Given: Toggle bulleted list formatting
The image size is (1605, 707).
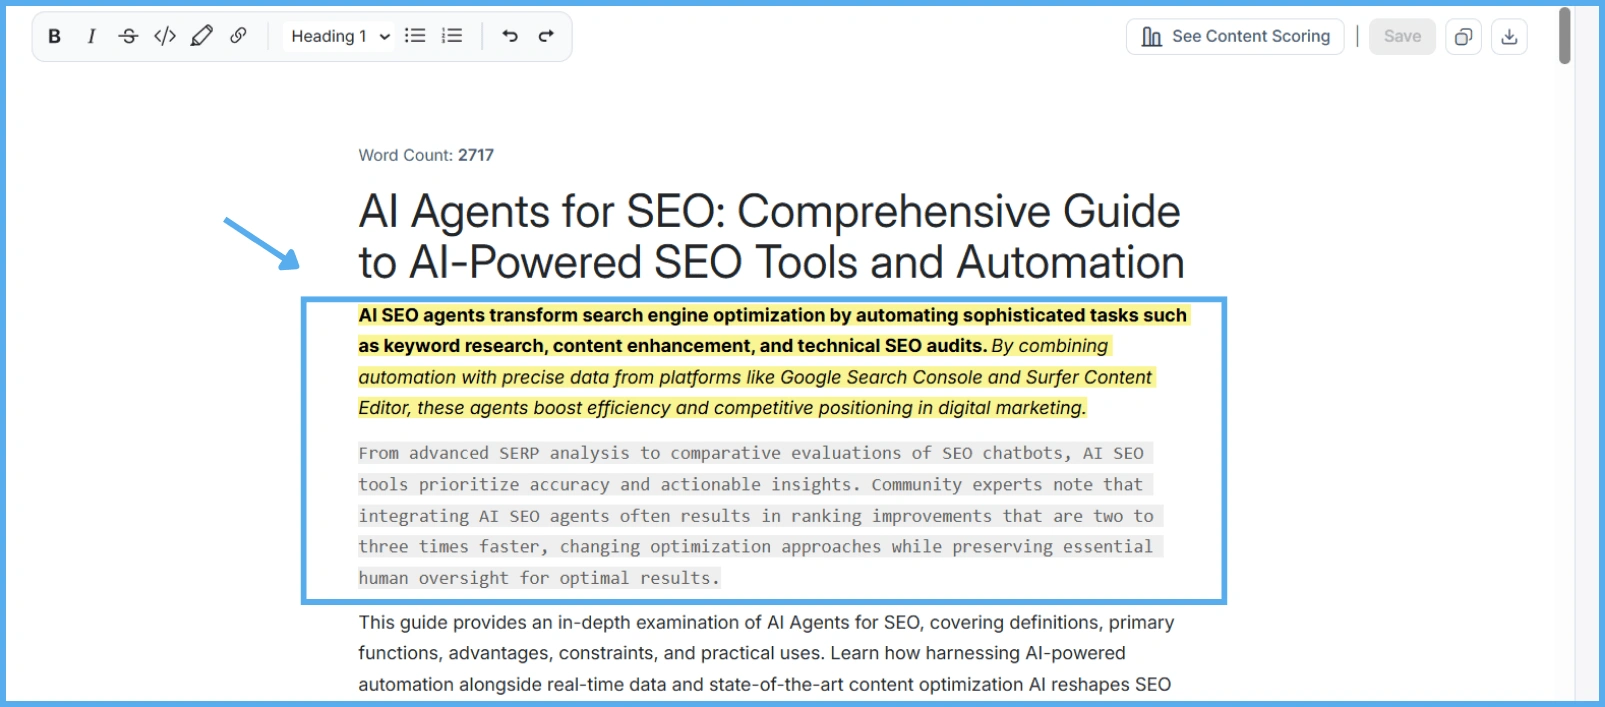Looking at the screenshot, I should 415,36.
